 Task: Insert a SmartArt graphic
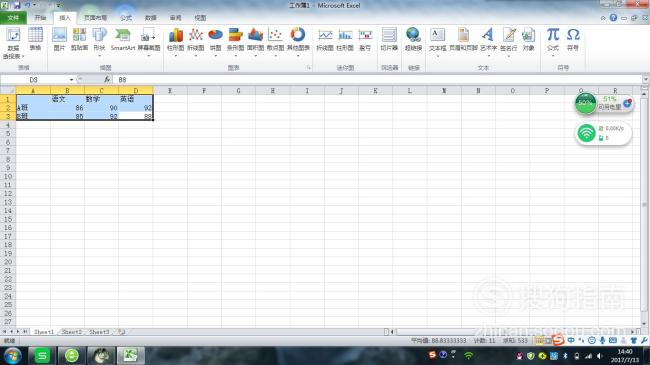[x=123, y=39]
